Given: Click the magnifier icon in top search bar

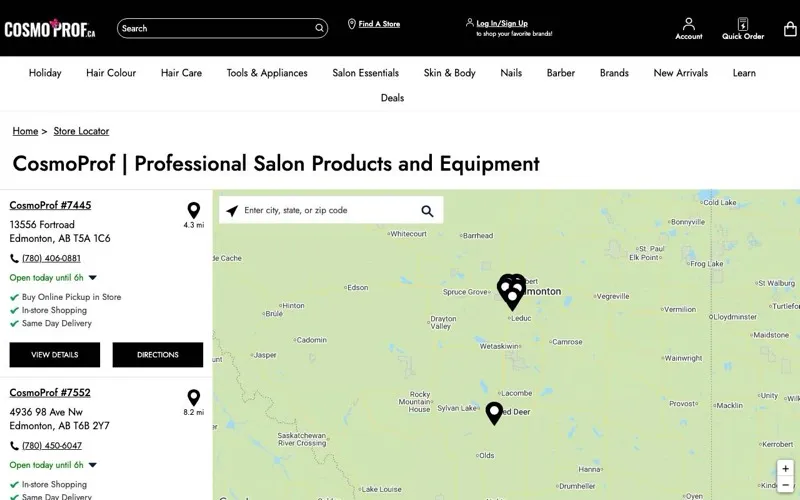Looking at the screenshot, I should click(x=319, y=29).
